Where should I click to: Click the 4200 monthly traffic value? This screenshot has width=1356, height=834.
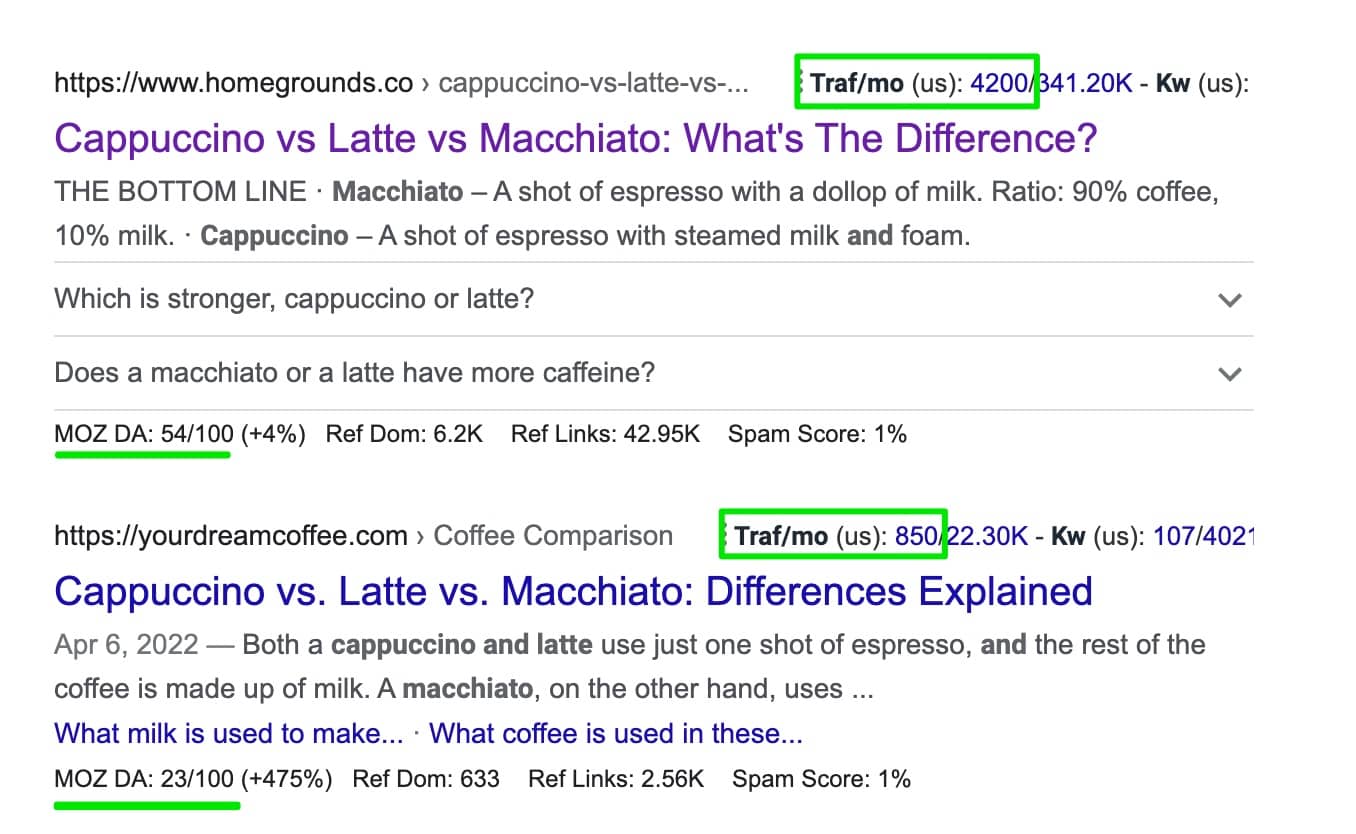pyautogui.click(x=999, y=83)
